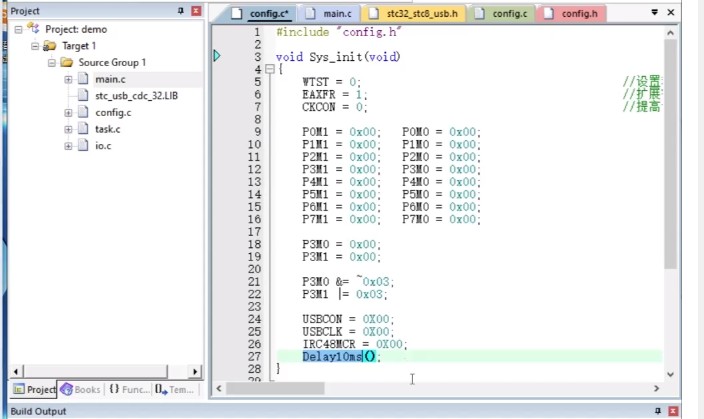This screenshot has height=419, width=704.
Task: Click the editor horizontal scroll left arrow
Action: [219, 388]
